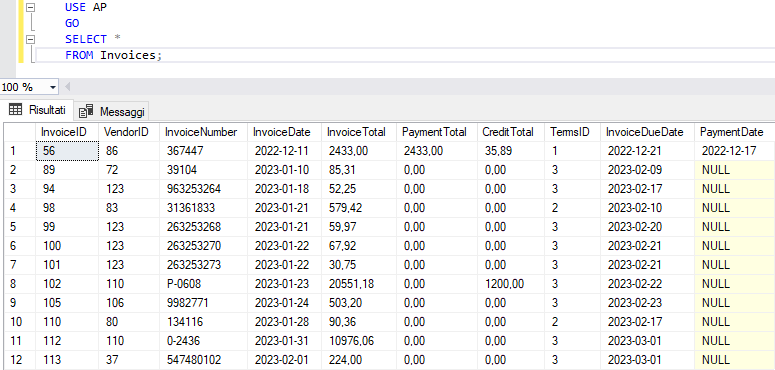
Task: Click the VendorID cell 37
Action: [x=129, y=360]
